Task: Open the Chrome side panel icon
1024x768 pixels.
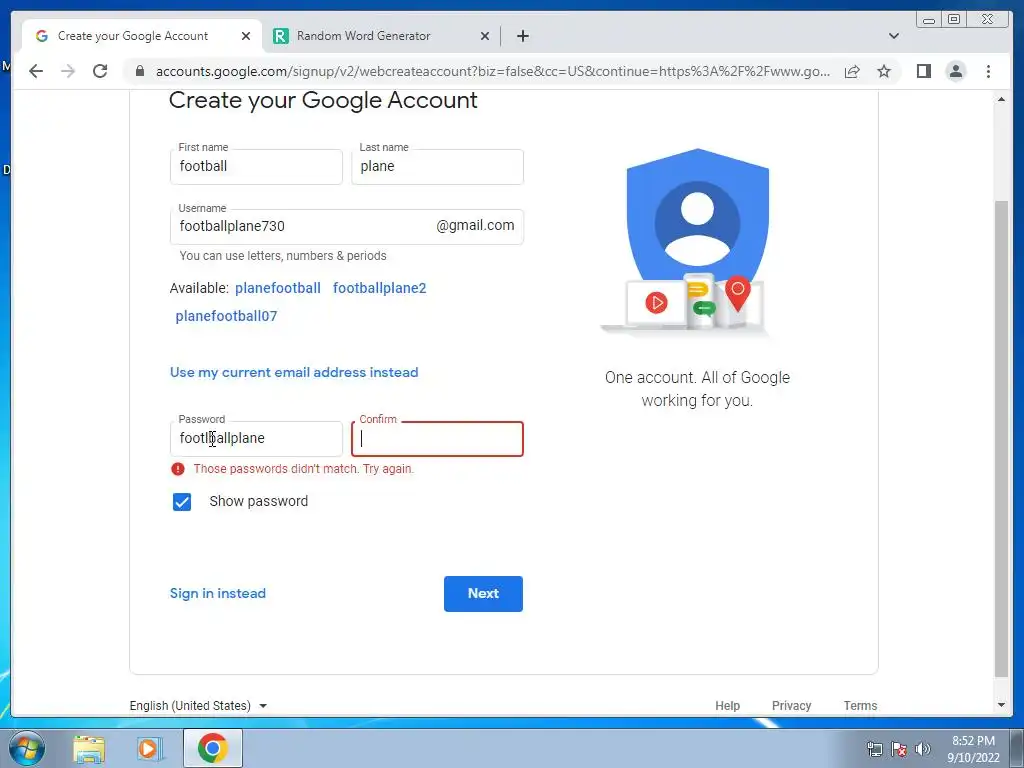Action: (x=923, y=71)
